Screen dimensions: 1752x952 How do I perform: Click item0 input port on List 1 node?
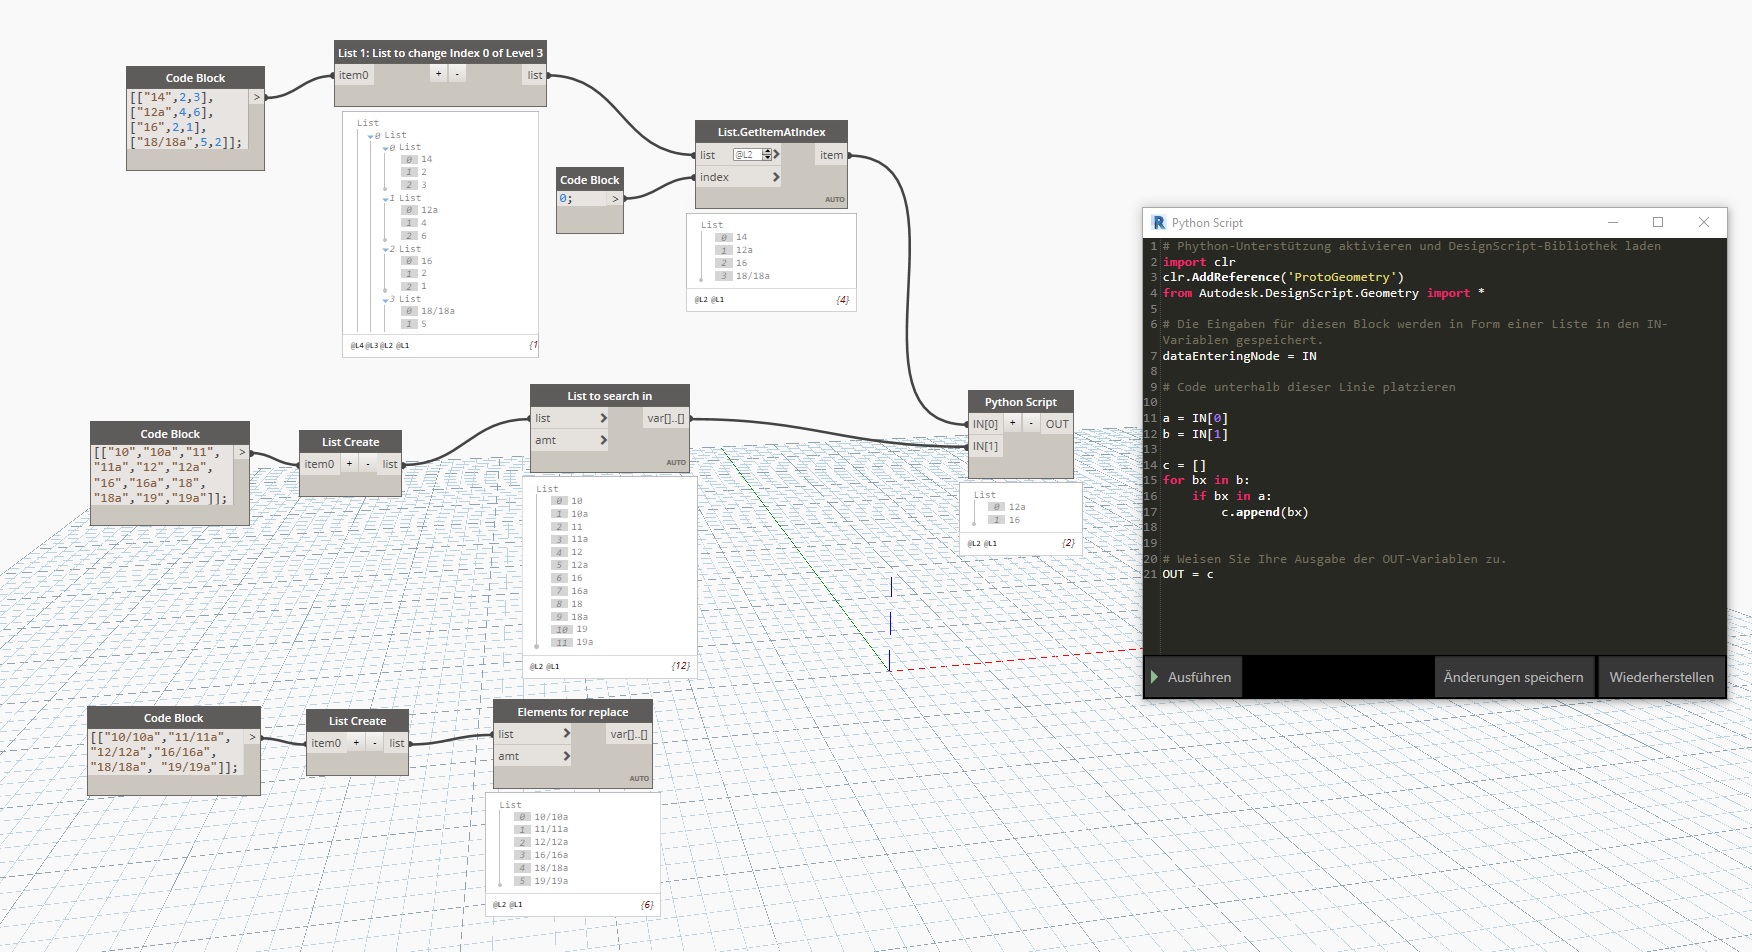click(x=353, y=75)
